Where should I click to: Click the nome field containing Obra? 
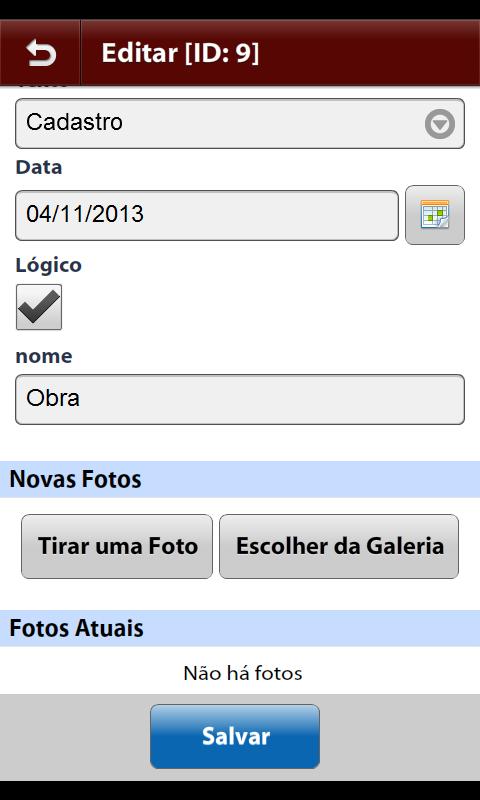point(240,399)
